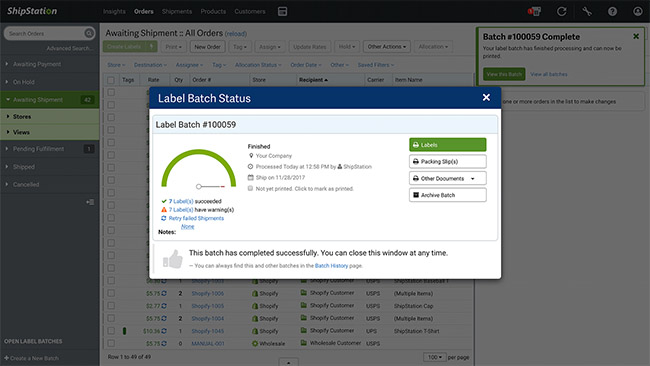
Task: Click the Notes None link
Action: click(x=187, y=227)
